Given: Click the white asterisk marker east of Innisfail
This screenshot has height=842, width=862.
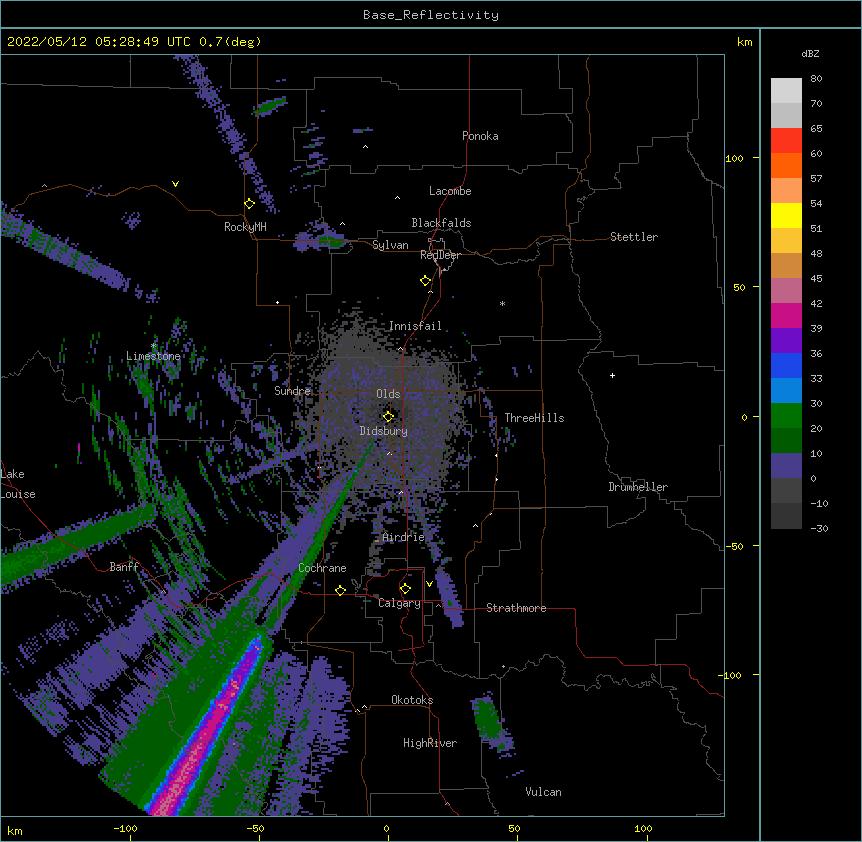Looking at the screenshot, I should (x=502, y=303).
